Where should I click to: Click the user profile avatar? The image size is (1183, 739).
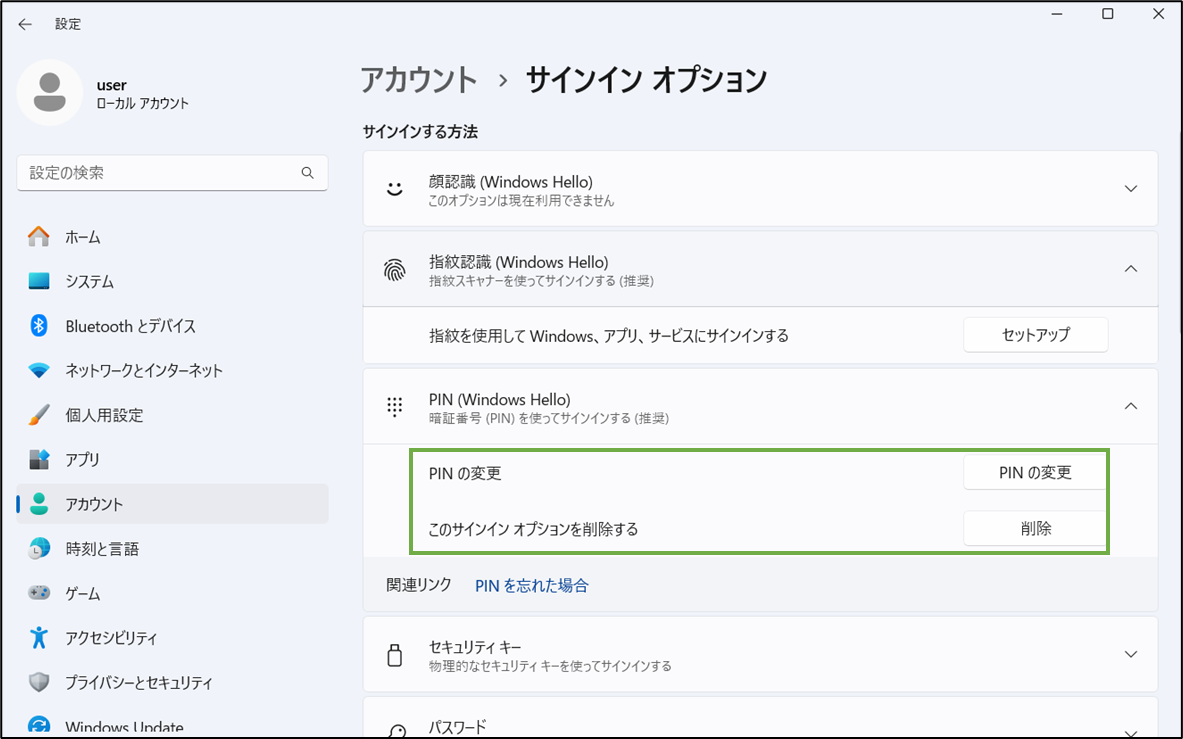click(x=50, y=93)
